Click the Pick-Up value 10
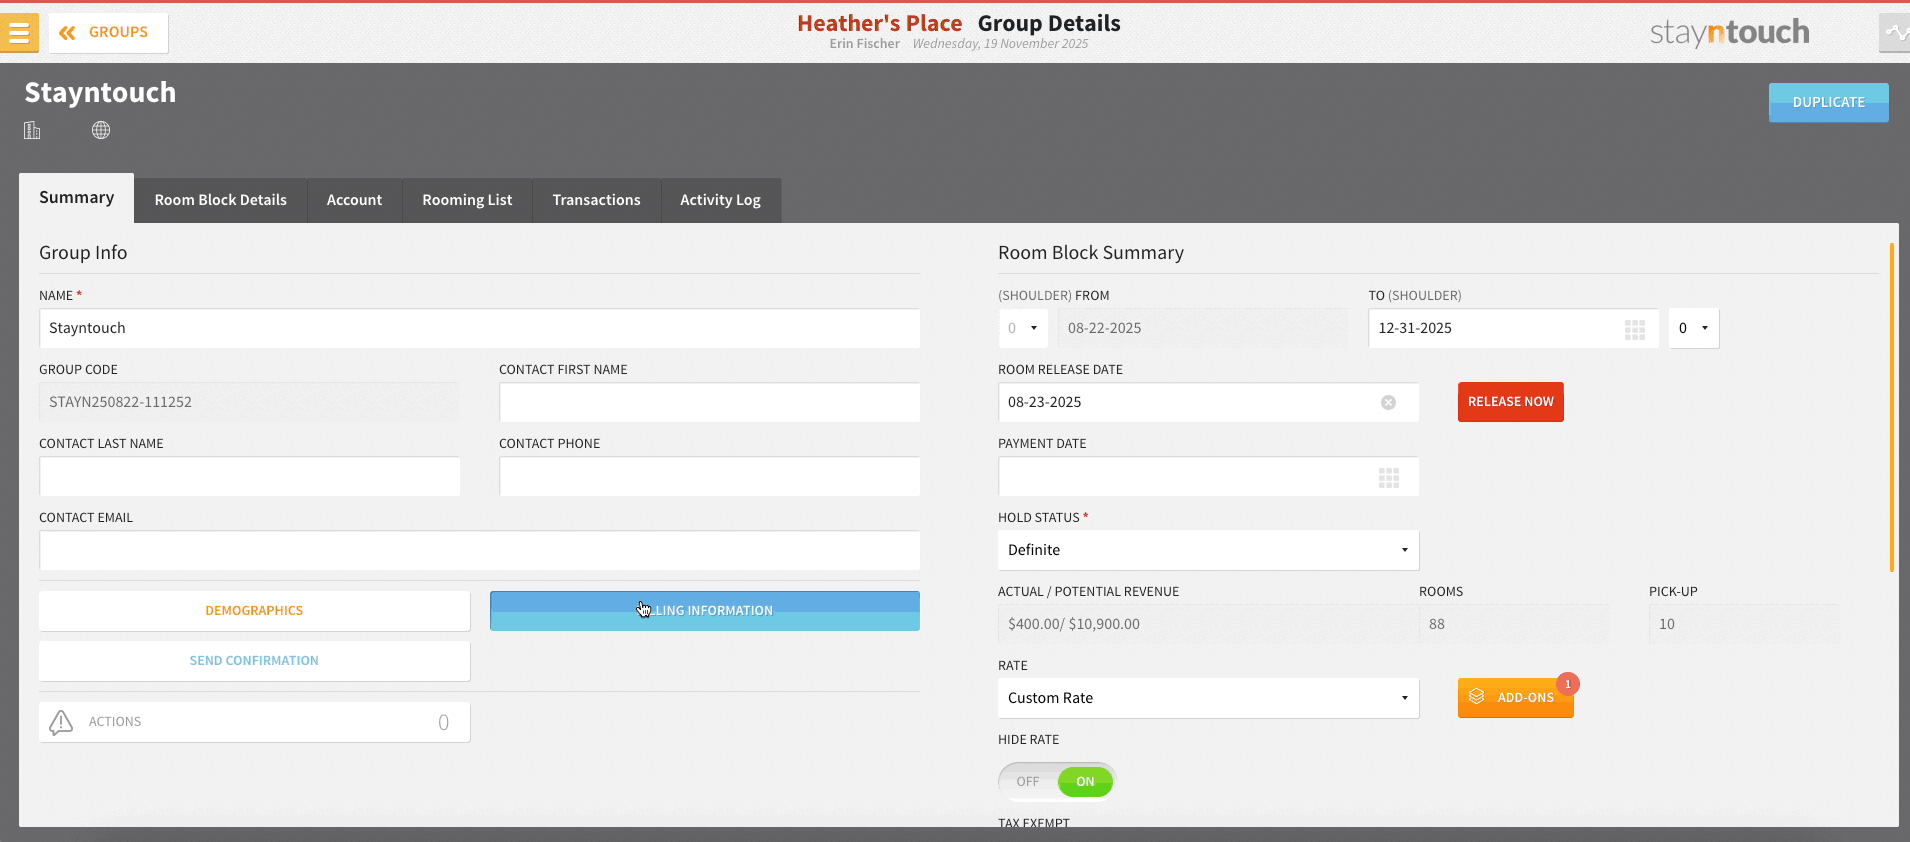 [1666, 624]
